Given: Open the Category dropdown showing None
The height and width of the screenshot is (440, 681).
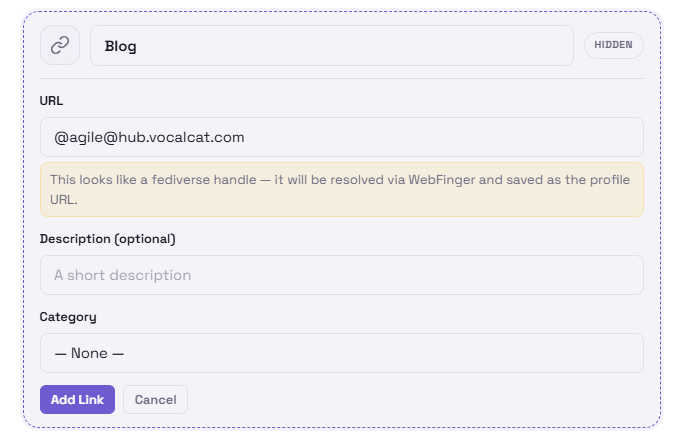Looking at the screenshot, I should (341, 353).
